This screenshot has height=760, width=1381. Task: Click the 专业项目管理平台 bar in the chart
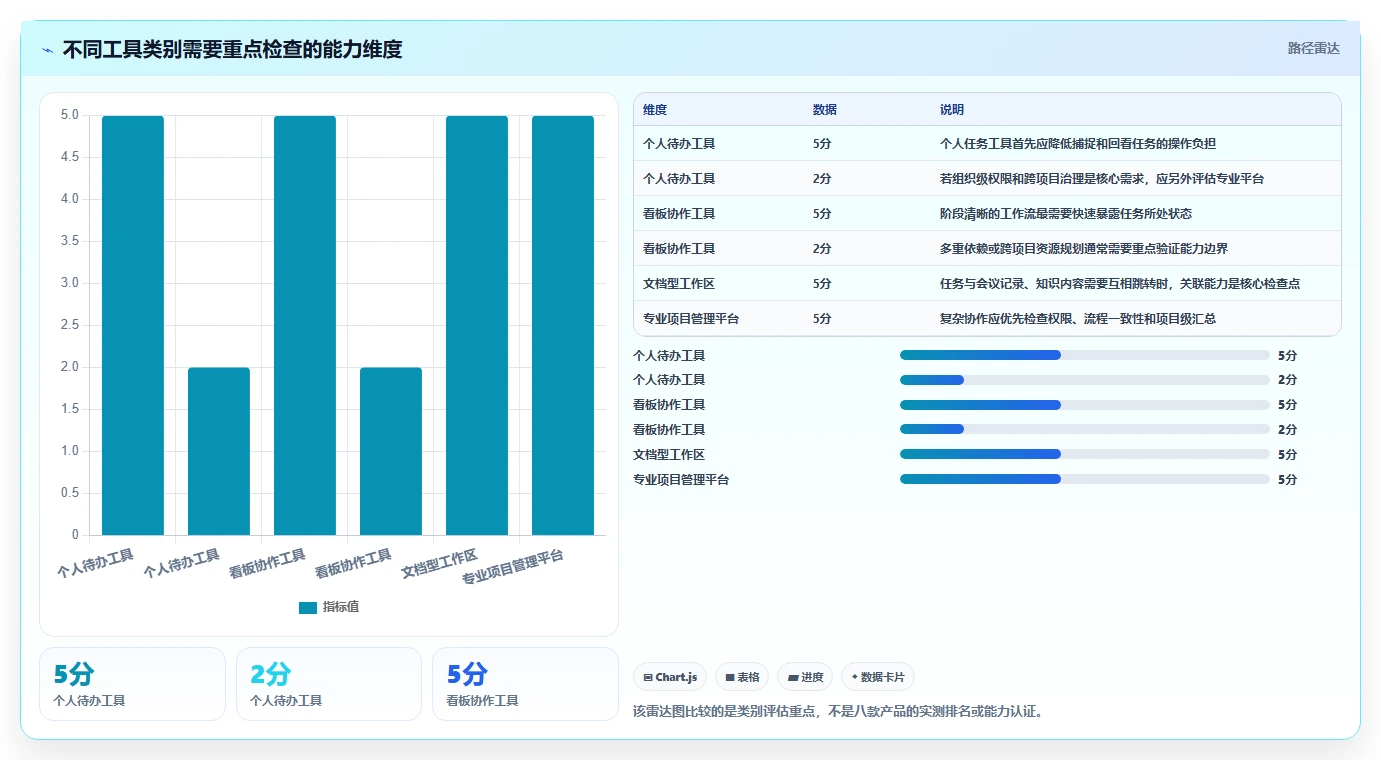point(563,325)
